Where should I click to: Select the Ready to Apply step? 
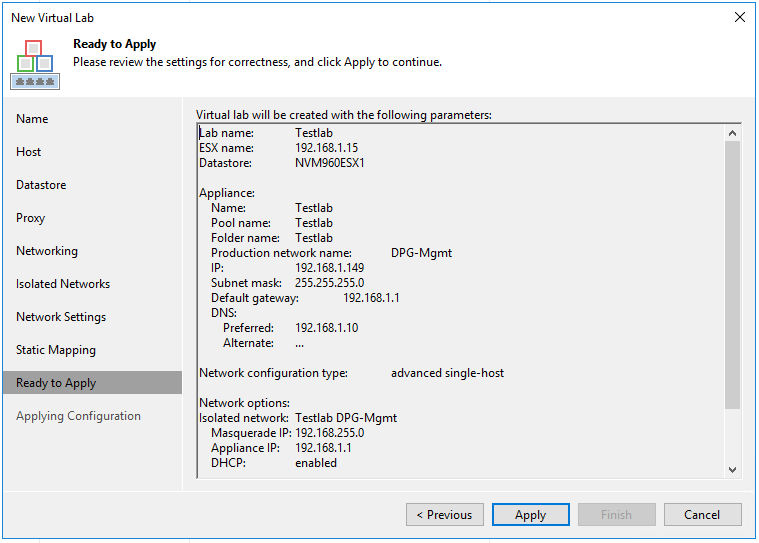[x=56, y=383]
